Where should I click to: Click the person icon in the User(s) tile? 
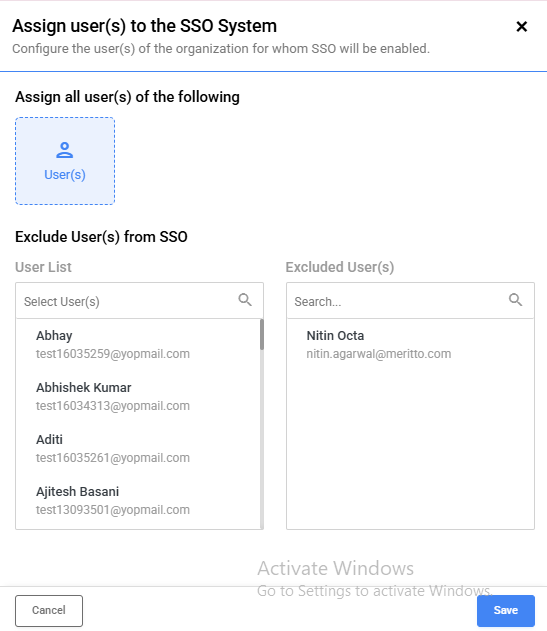[64, 150]
